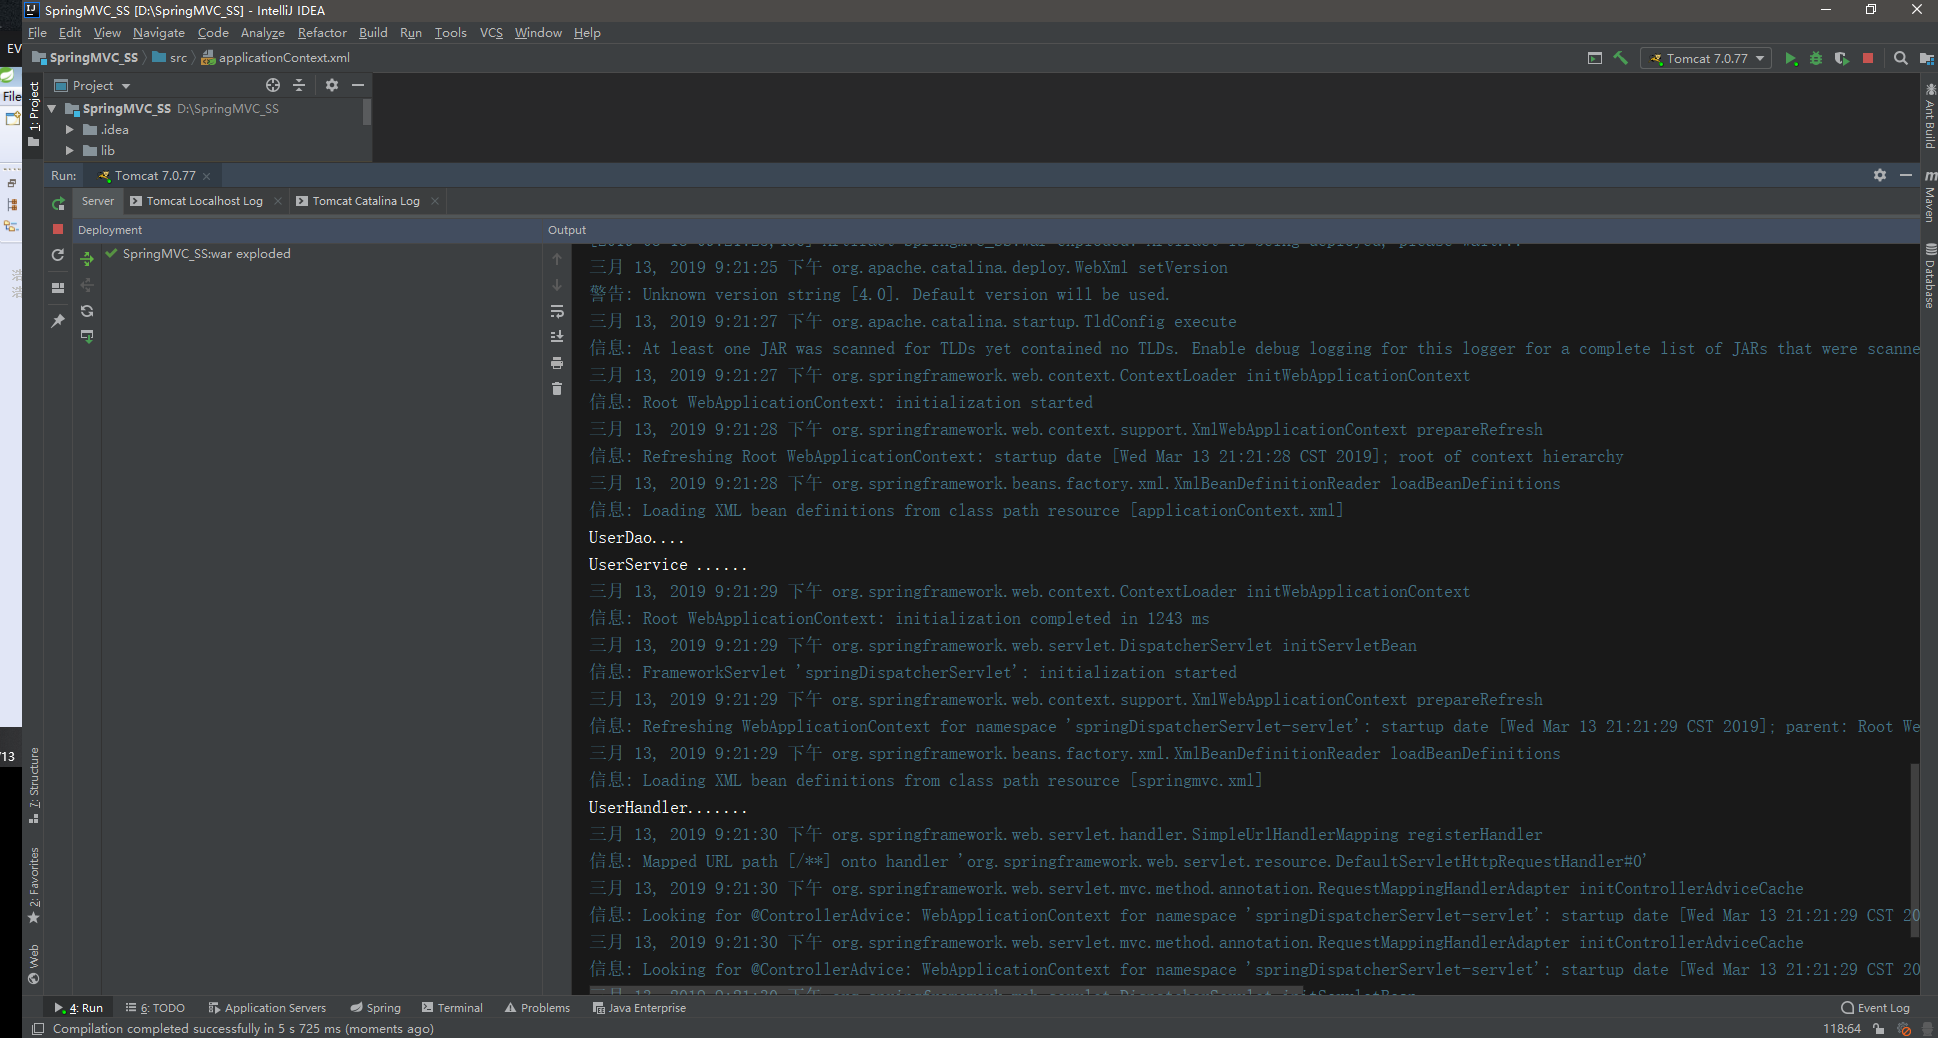Open the Tools menu

tap(450, 33)
